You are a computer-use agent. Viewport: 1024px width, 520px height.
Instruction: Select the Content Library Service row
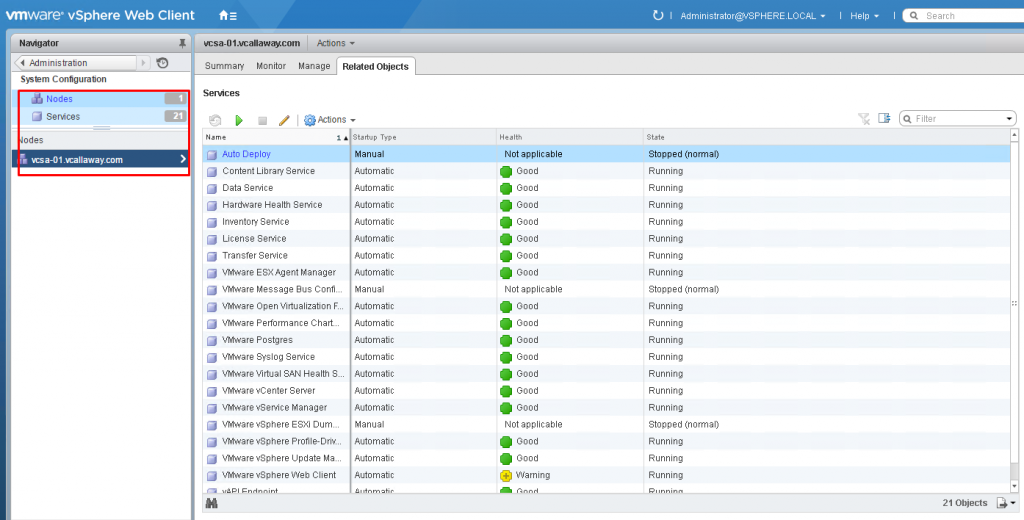click(x=606, y=171)
